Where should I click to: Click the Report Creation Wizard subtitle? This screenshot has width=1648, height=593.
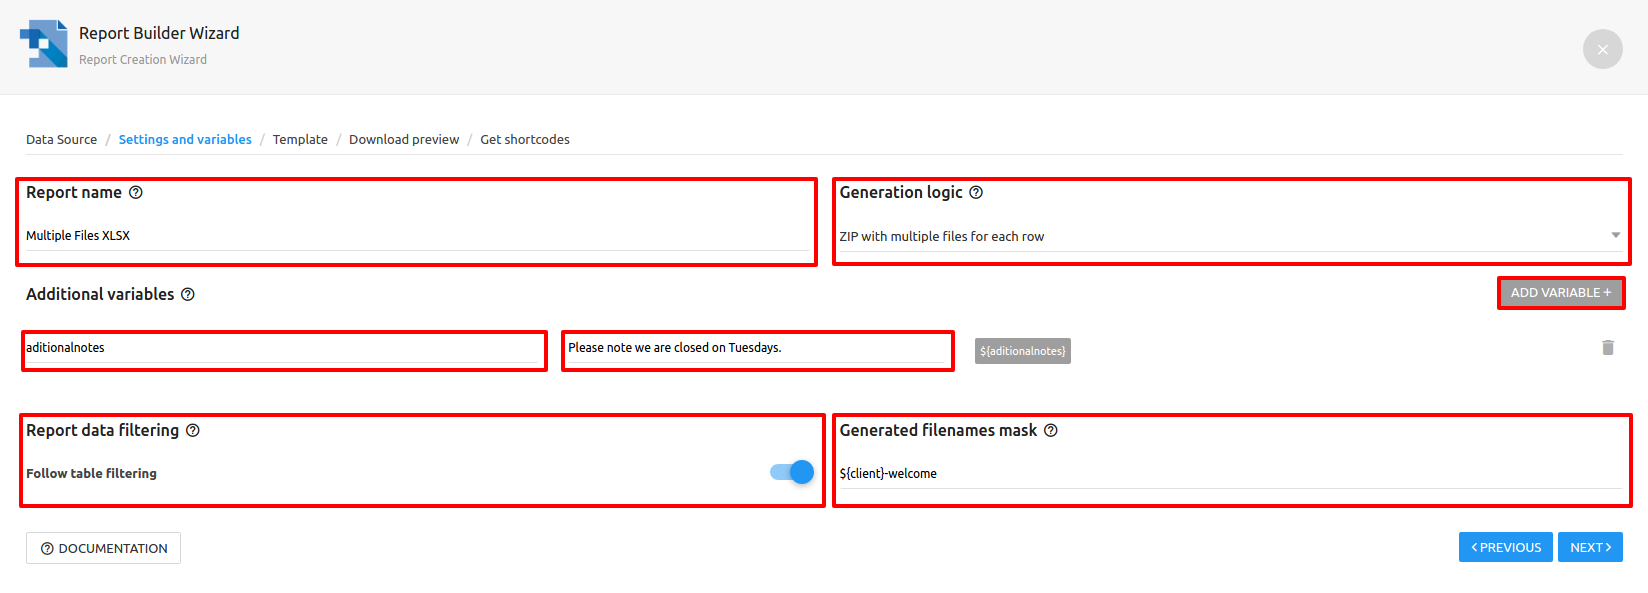pos(143,59)
